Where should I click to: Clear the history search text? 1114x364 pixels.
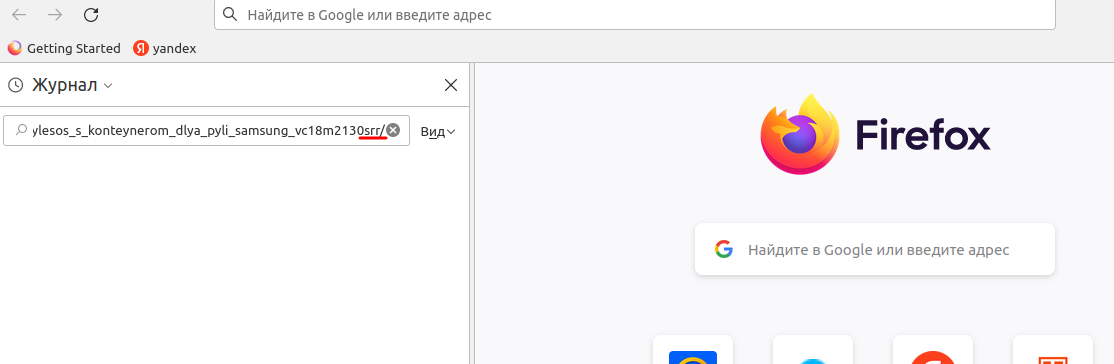[393, 130]
